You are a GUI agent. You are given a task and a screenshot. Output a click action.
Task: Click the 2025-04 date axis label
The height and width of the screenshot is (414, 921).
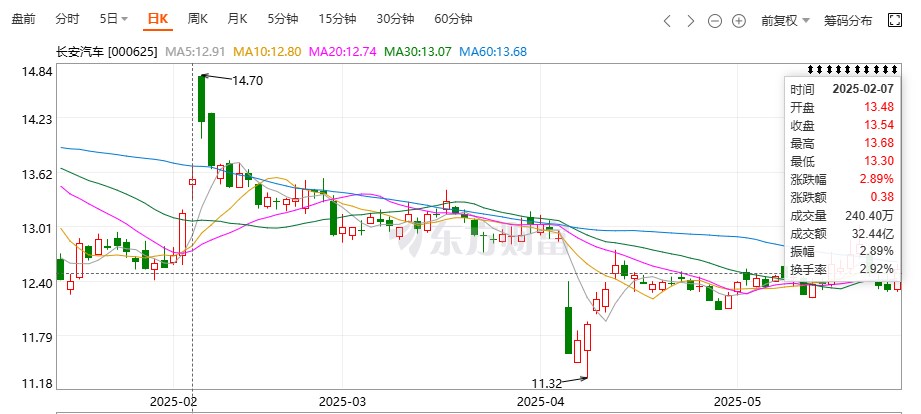click(x=539, y=402)
